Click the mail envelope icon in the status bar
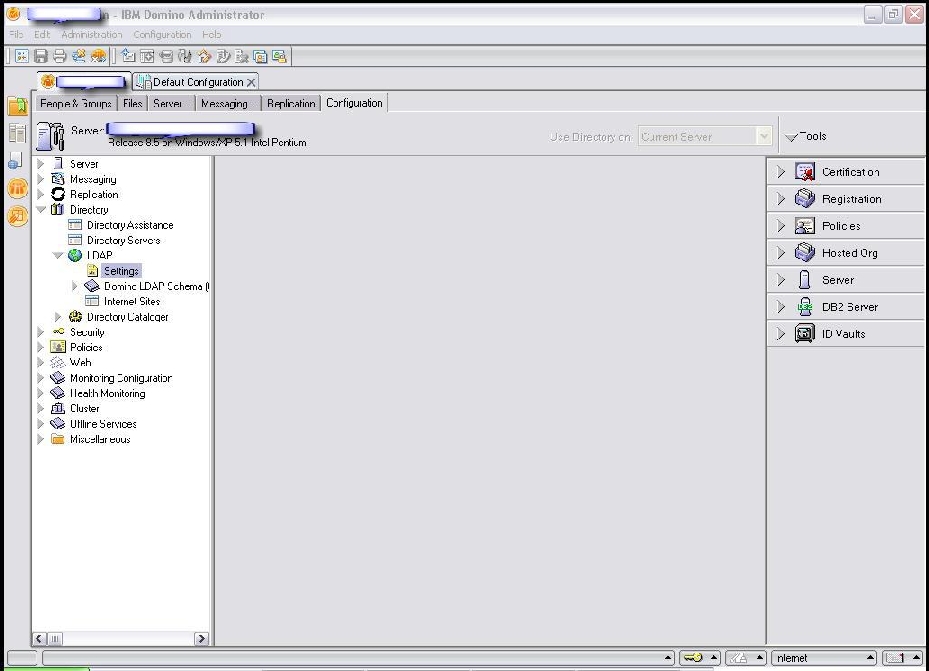929x671 pixels. 896,657
